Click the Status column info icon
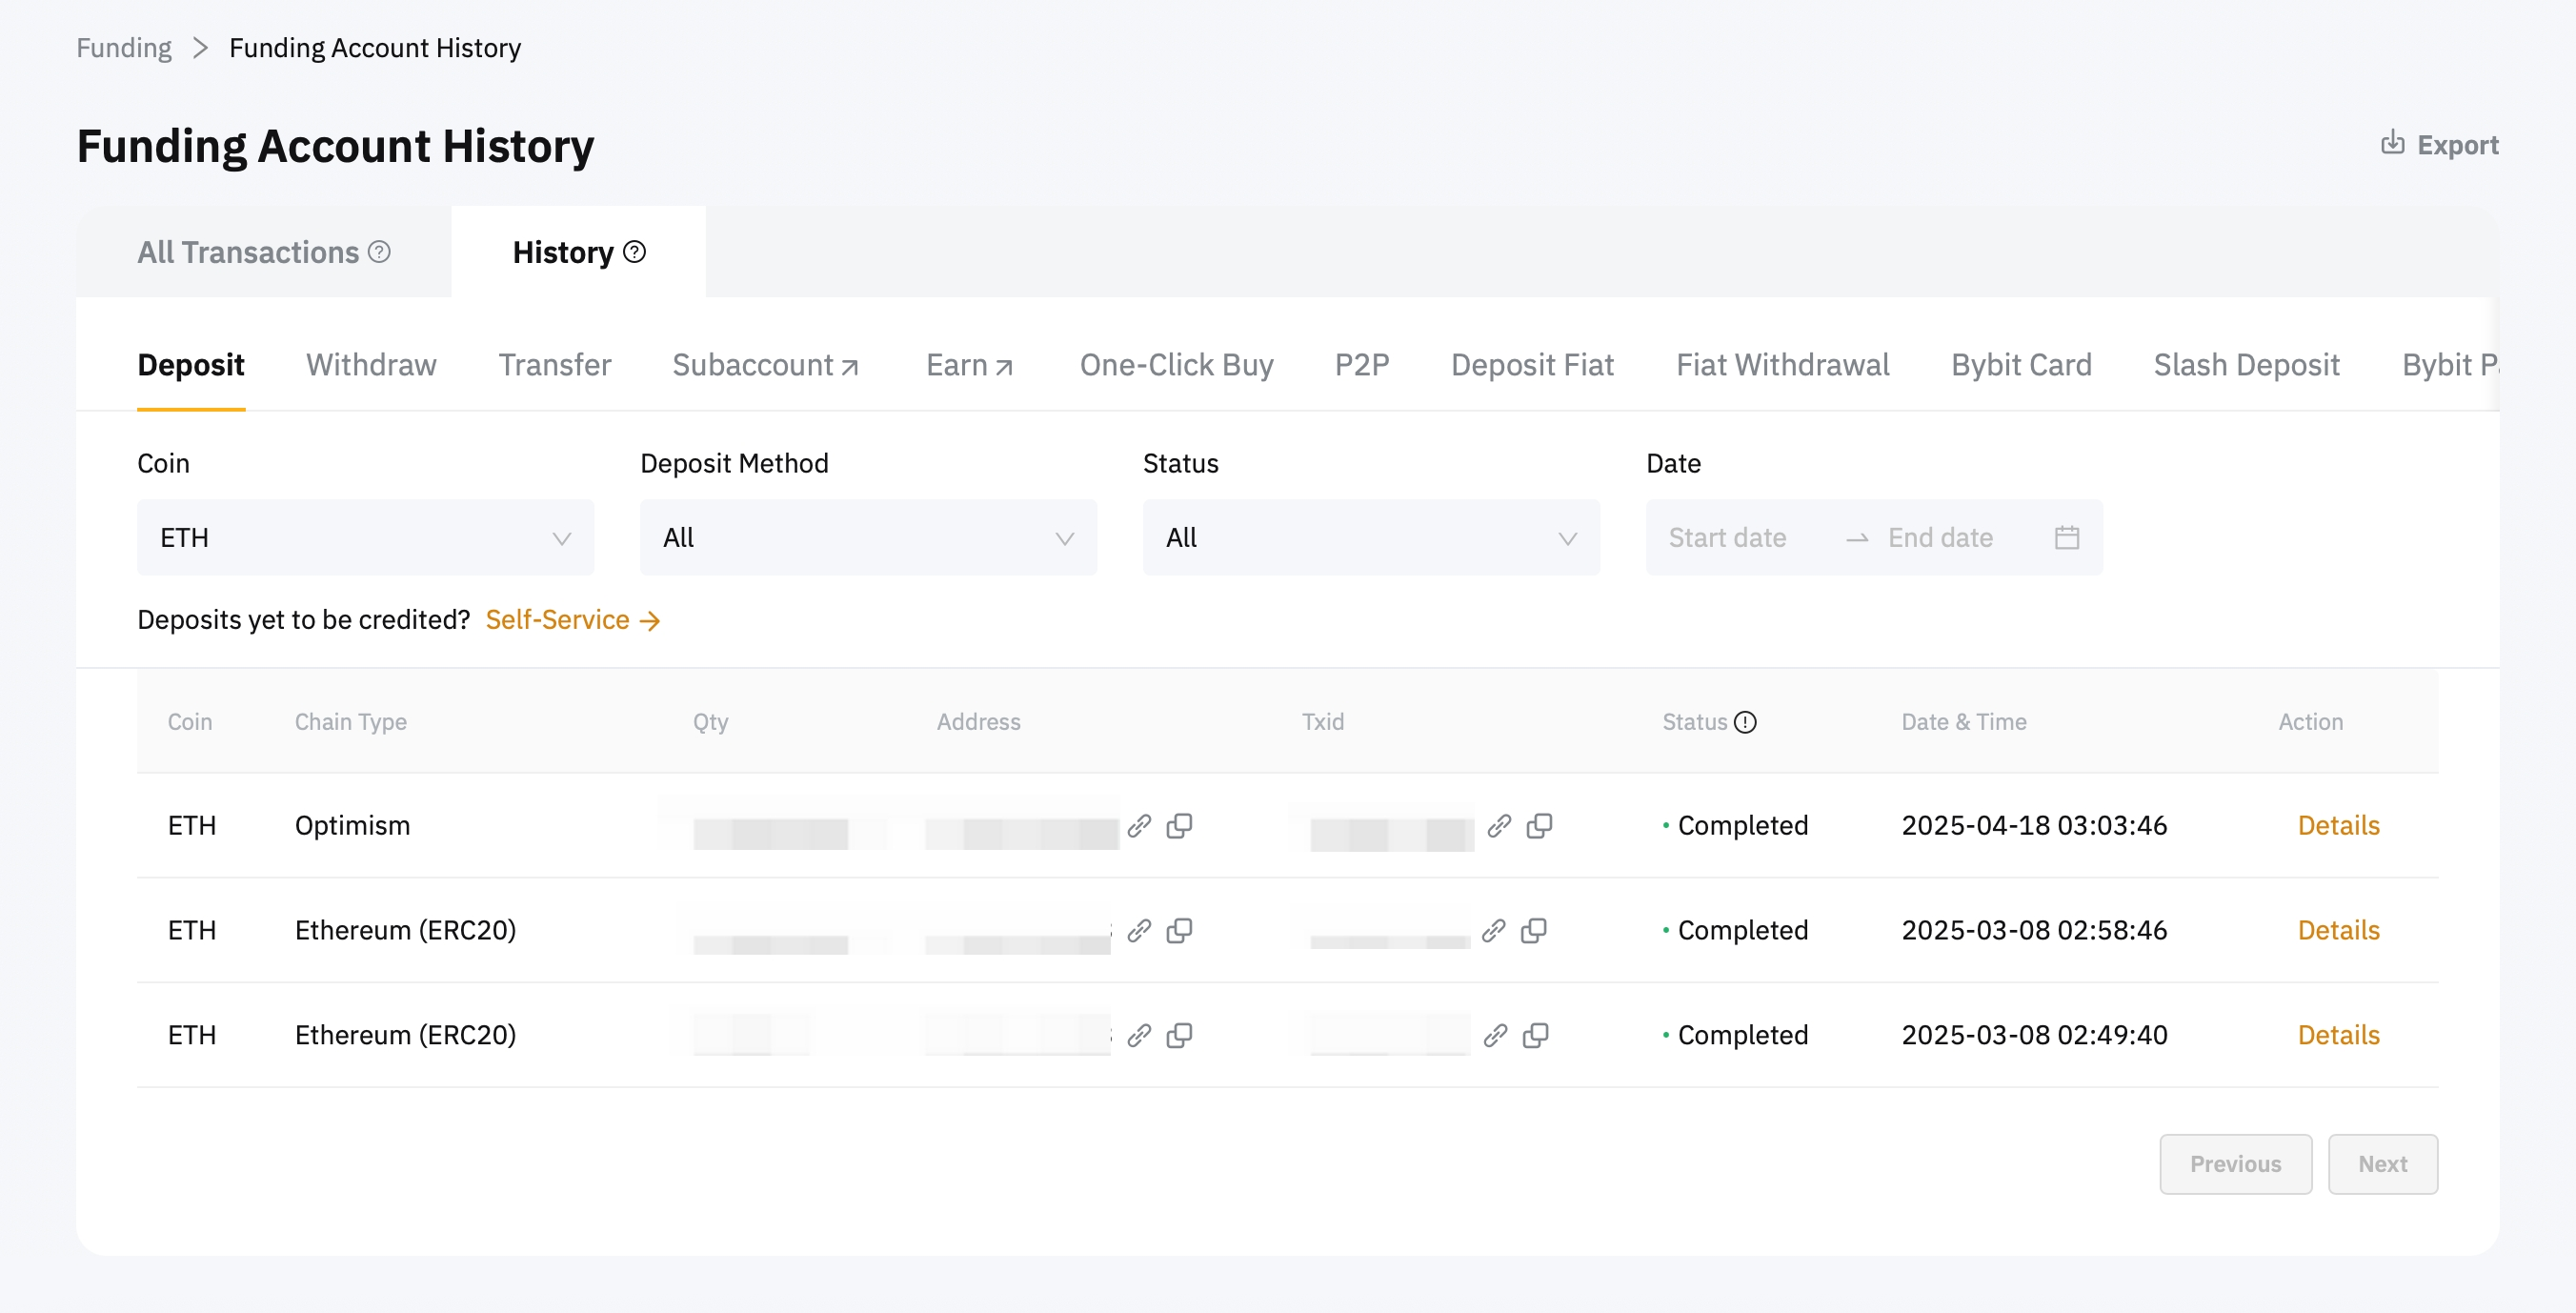Viewport: 2576px width, 1313px height. 1745,722
